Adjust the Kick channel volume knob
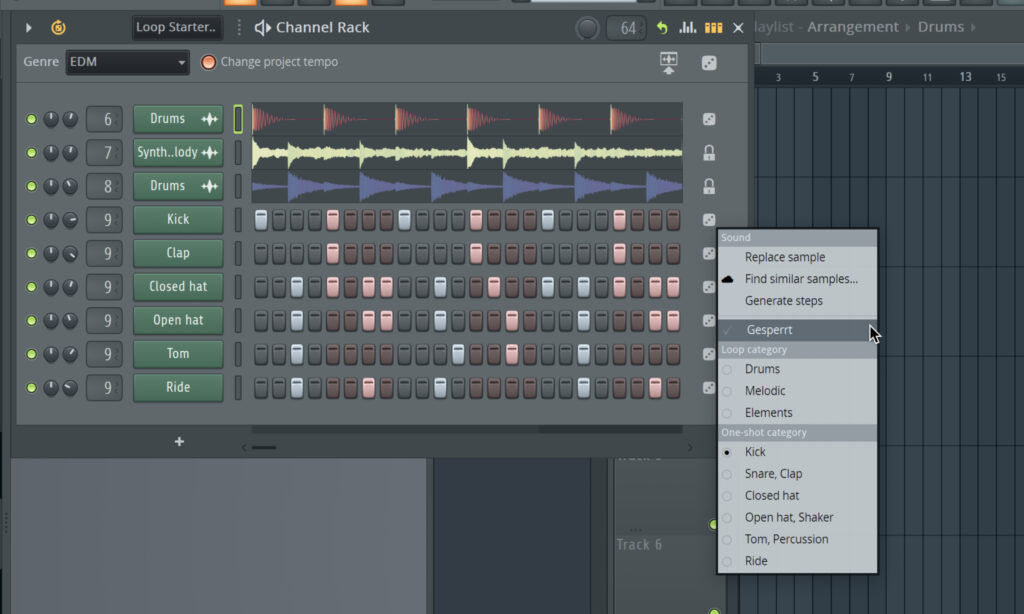This screenshot has width=1024, height=614. click(x=70, y=220)
